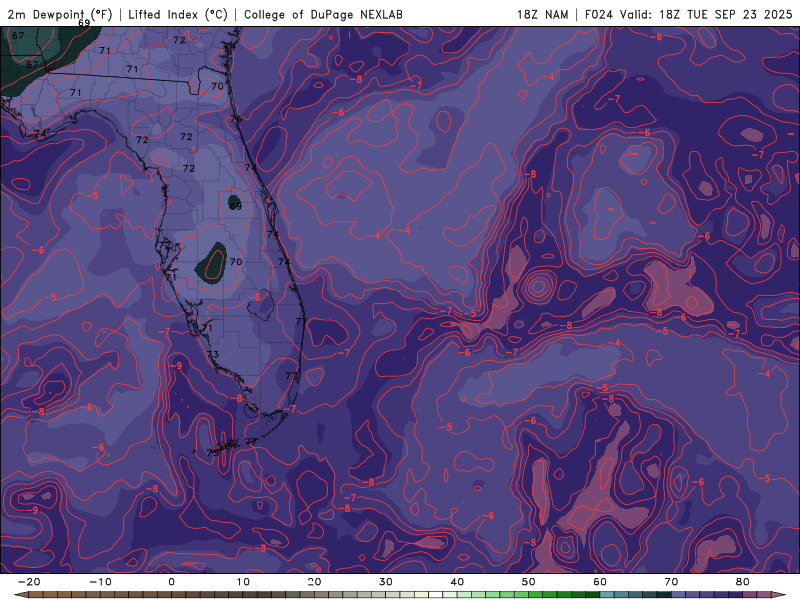Click the left arrow end of the color bar

(19, 595)
